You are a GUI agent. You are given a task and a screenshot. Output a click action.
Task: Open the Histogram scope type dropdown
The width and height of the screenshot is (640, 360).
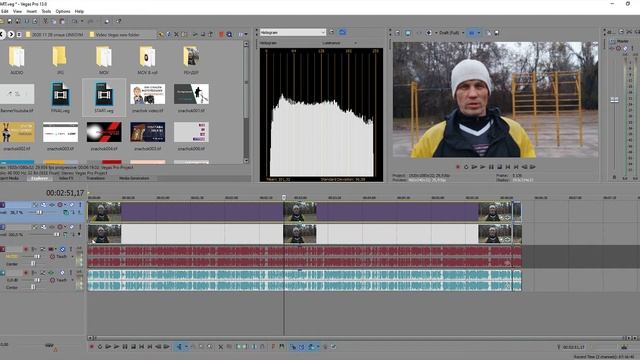click(x=293, y=32)
